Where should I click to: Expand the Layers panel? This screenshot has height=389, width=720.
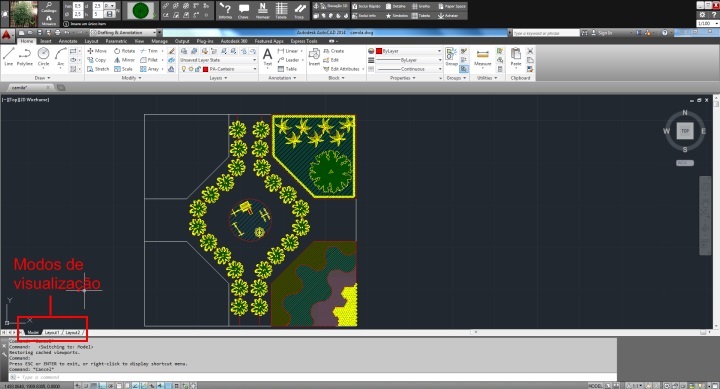pyautogui.click(x=219, y=78)
